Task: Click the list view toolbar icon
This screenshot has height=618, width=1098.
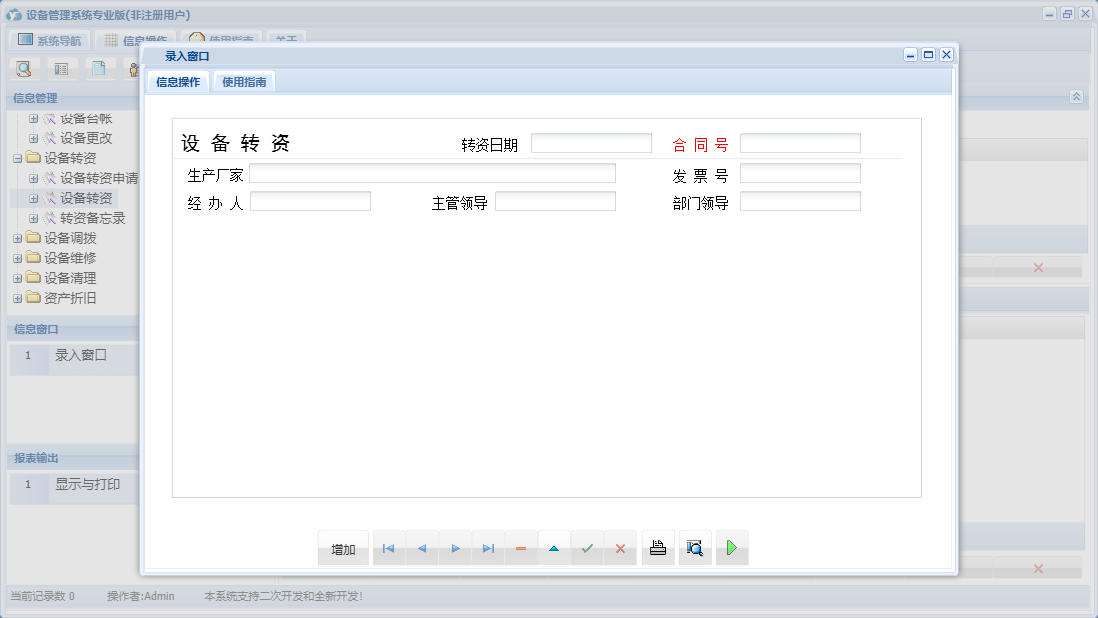Action: tap(61, 69)
